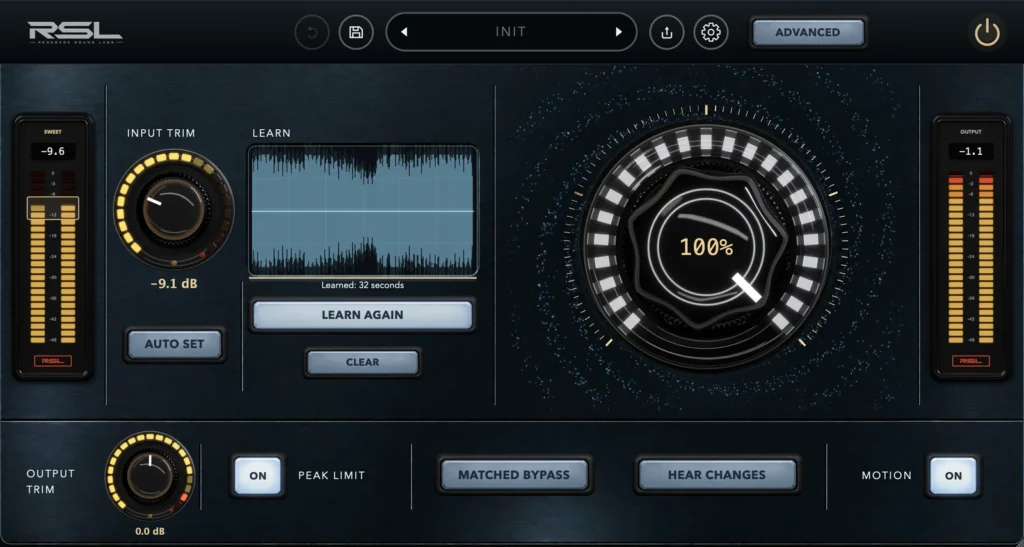Viewport: 1024px width, 547px height.
Task: Click CLEAR to reset learned audio
Action: [362, 362]
